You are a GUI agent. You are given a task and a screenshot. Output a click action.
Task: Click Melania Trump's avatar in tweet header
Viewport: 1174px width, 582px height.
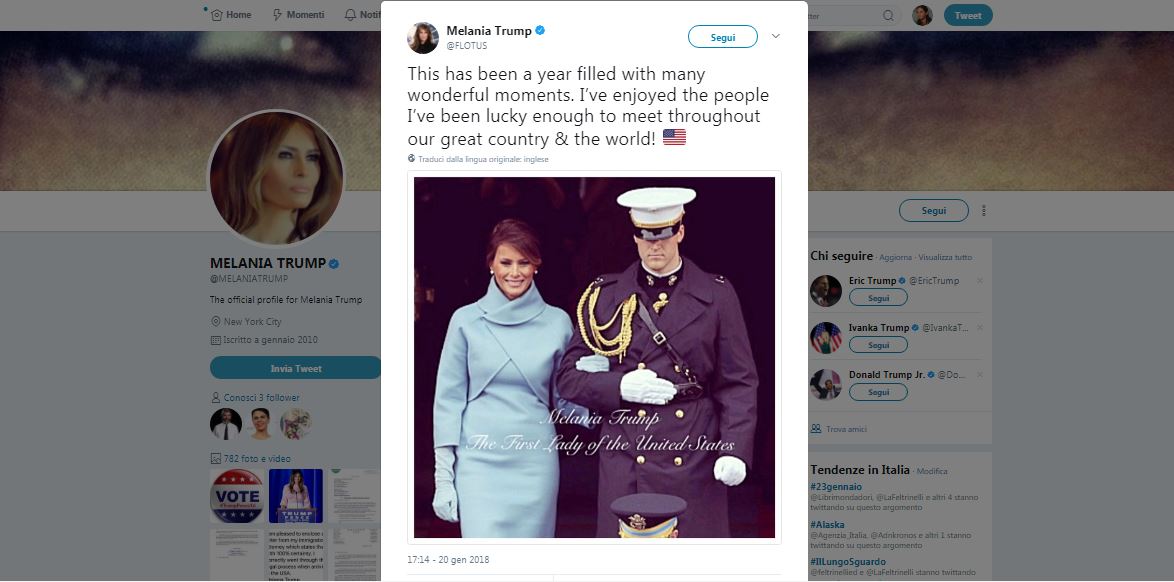(423, 37)
